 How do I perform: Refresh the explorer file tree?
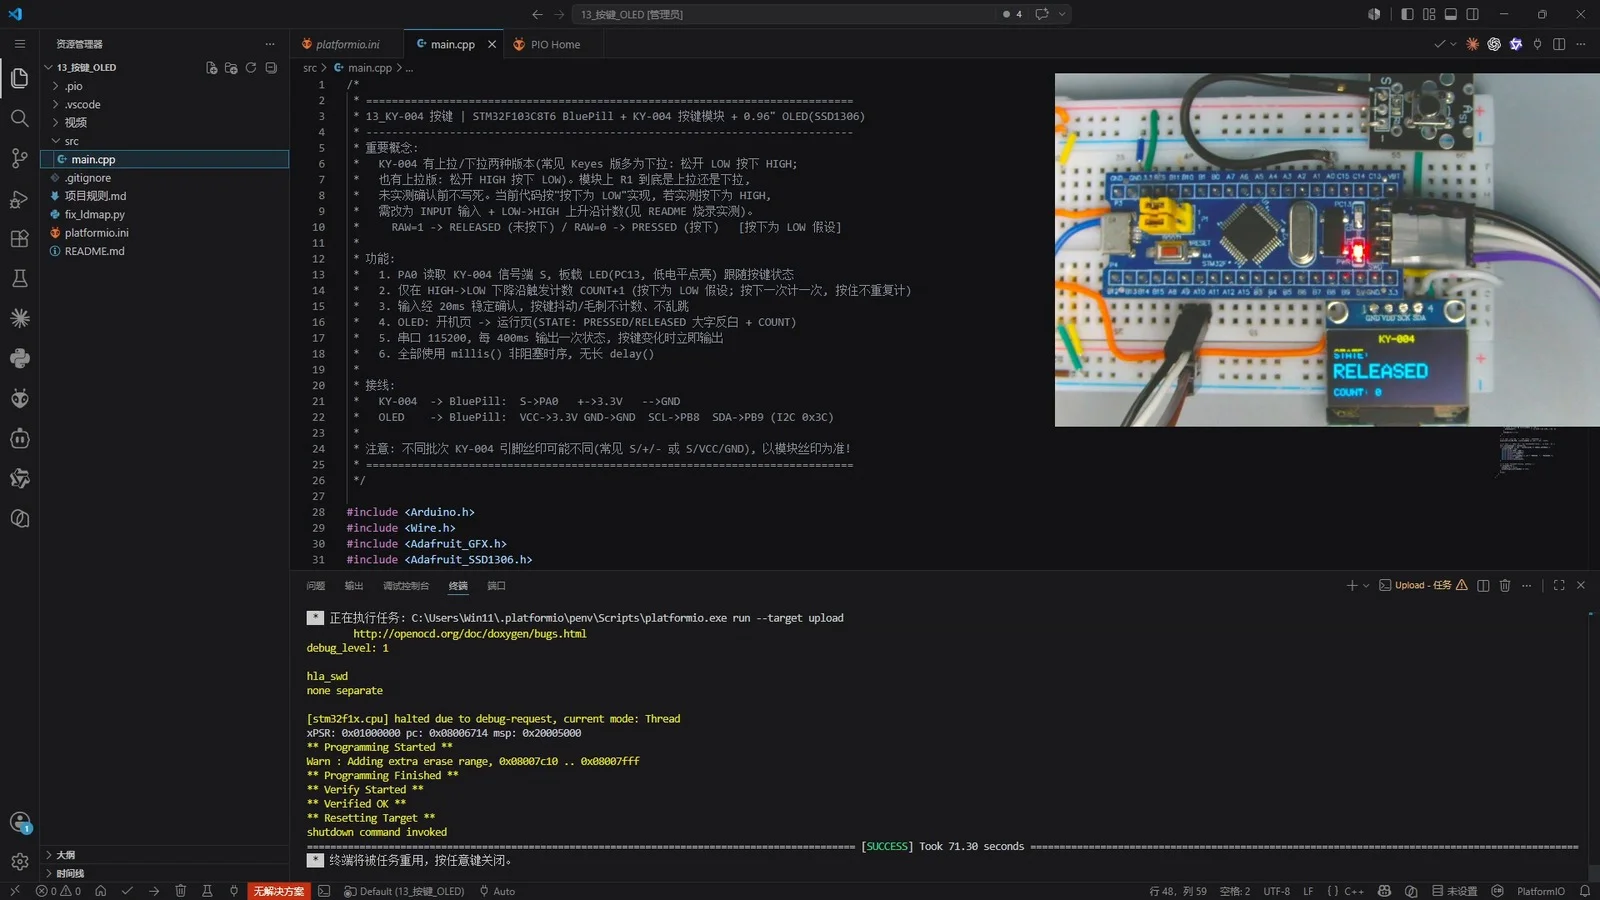click(251, 68)
